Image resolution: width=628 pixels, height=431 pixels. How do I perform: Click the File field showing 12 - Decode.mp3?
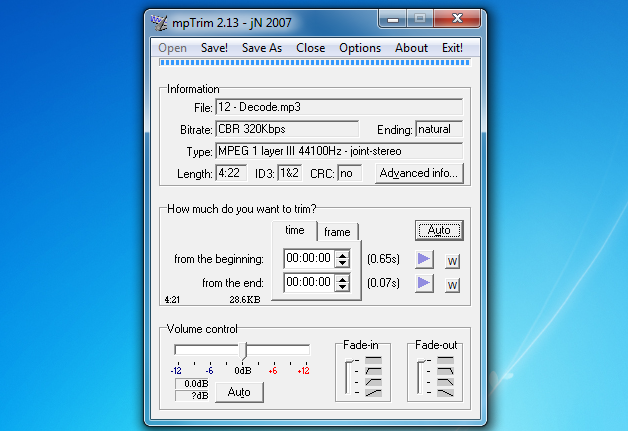pyautogui.click(x=339, y=107)
